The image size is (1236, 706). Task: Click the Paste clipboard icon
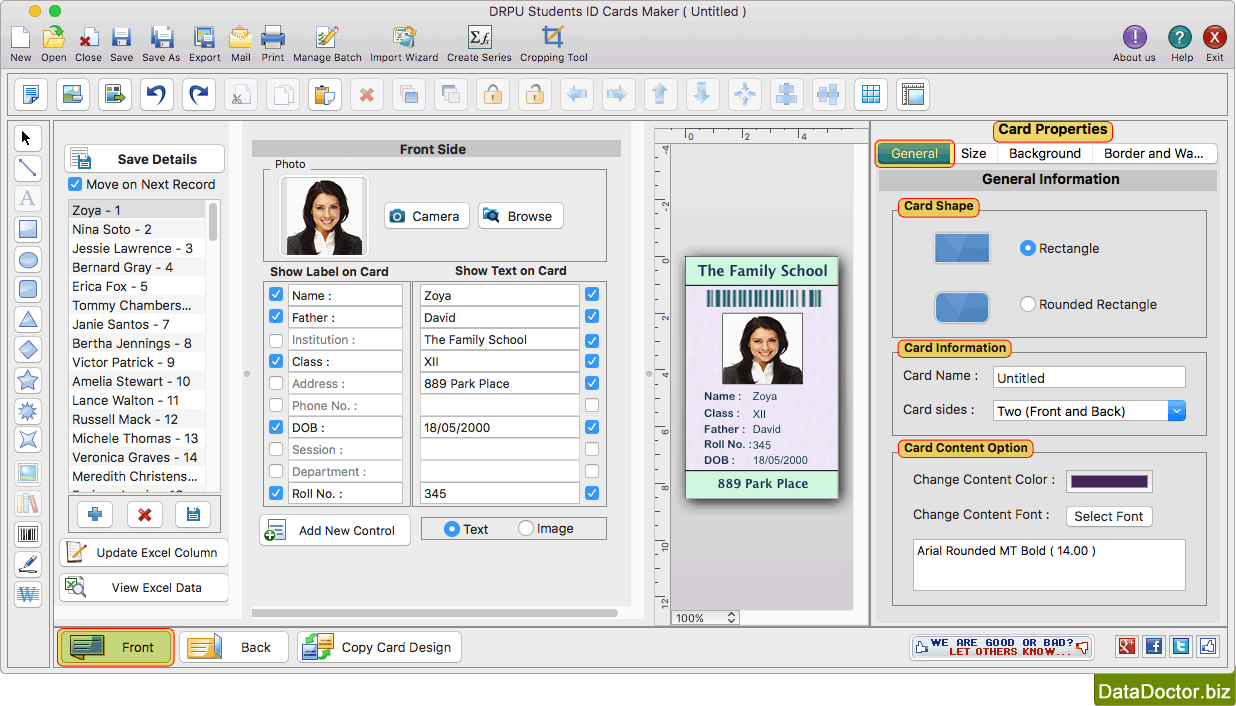coord(325,95)
